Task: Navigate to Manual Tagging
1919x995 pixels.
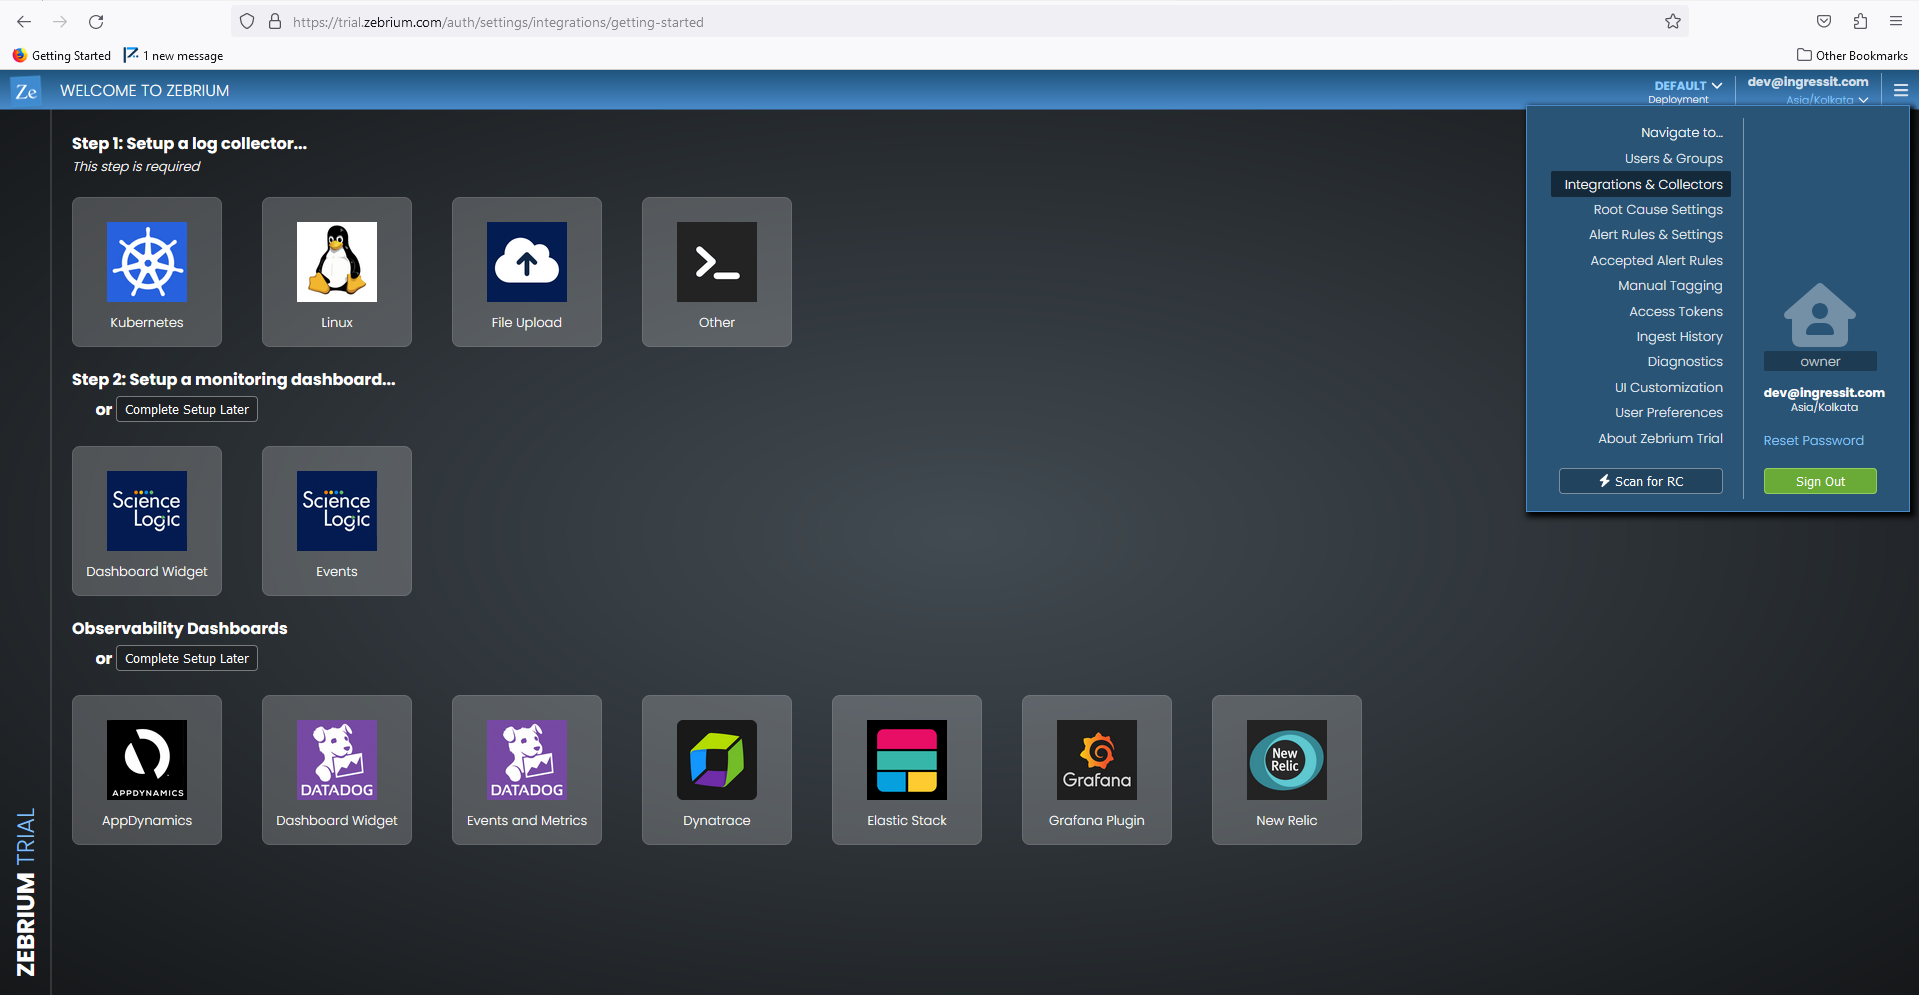Action: 1670,286
